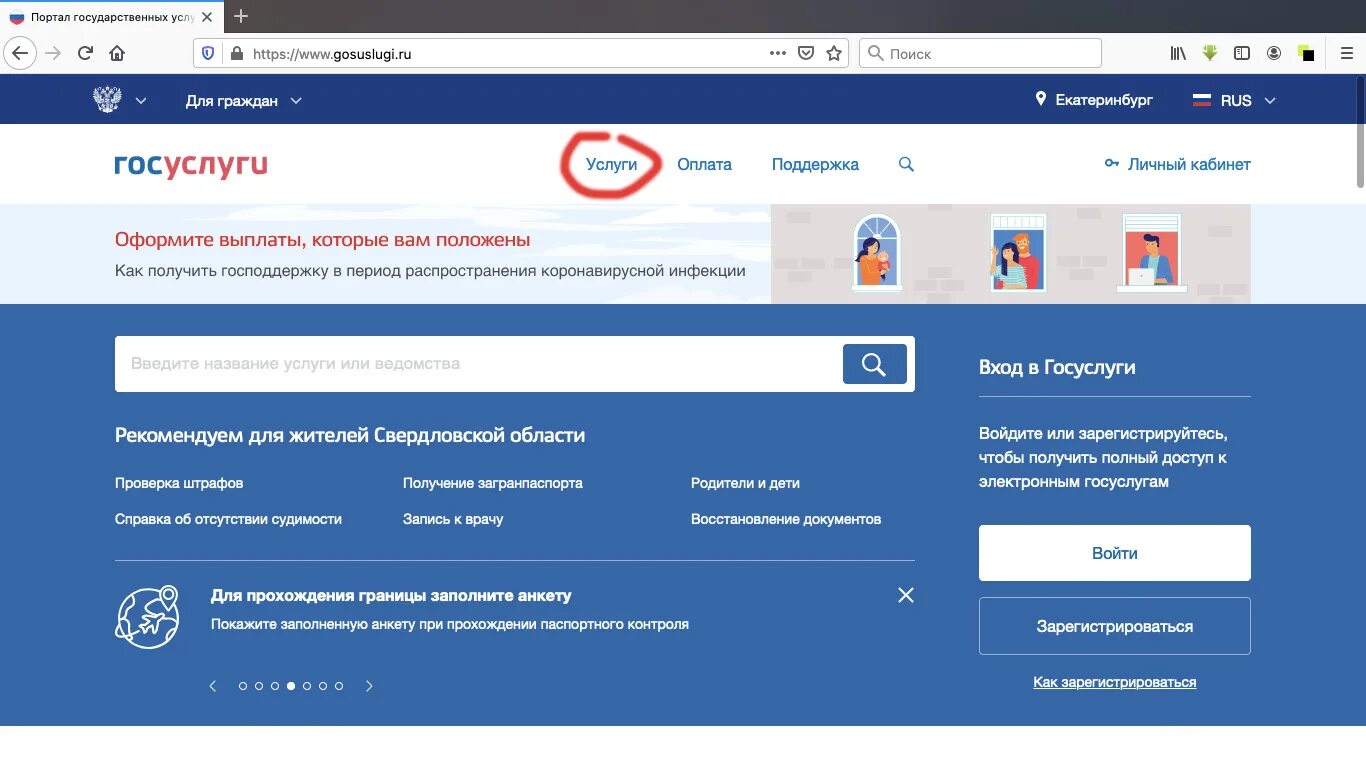Select first carousel indicator dot
The width and height of the screenshot is (1366, 768).
coord(243,686)
